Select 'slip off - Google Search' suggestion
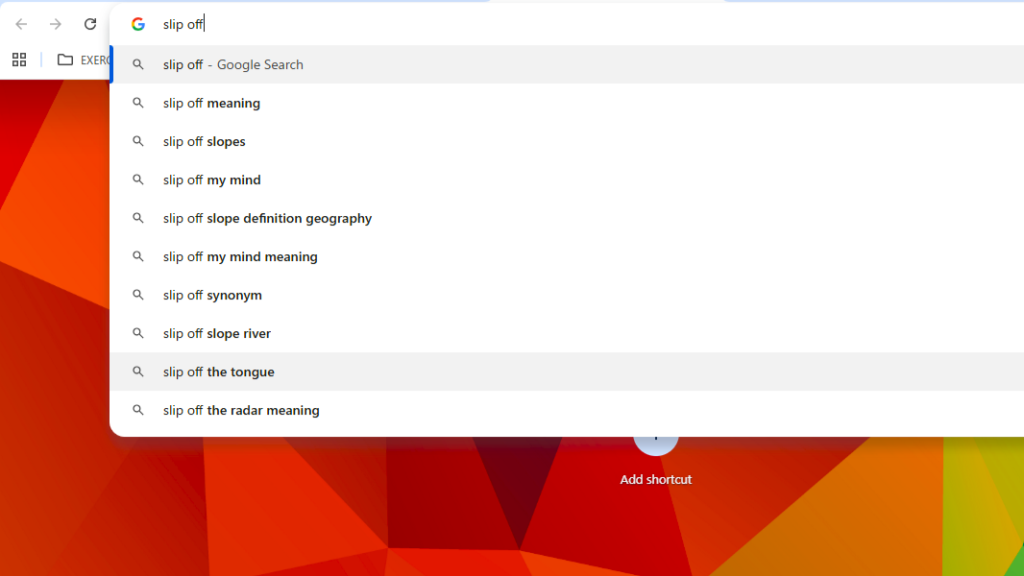 (x=233, y=65)
